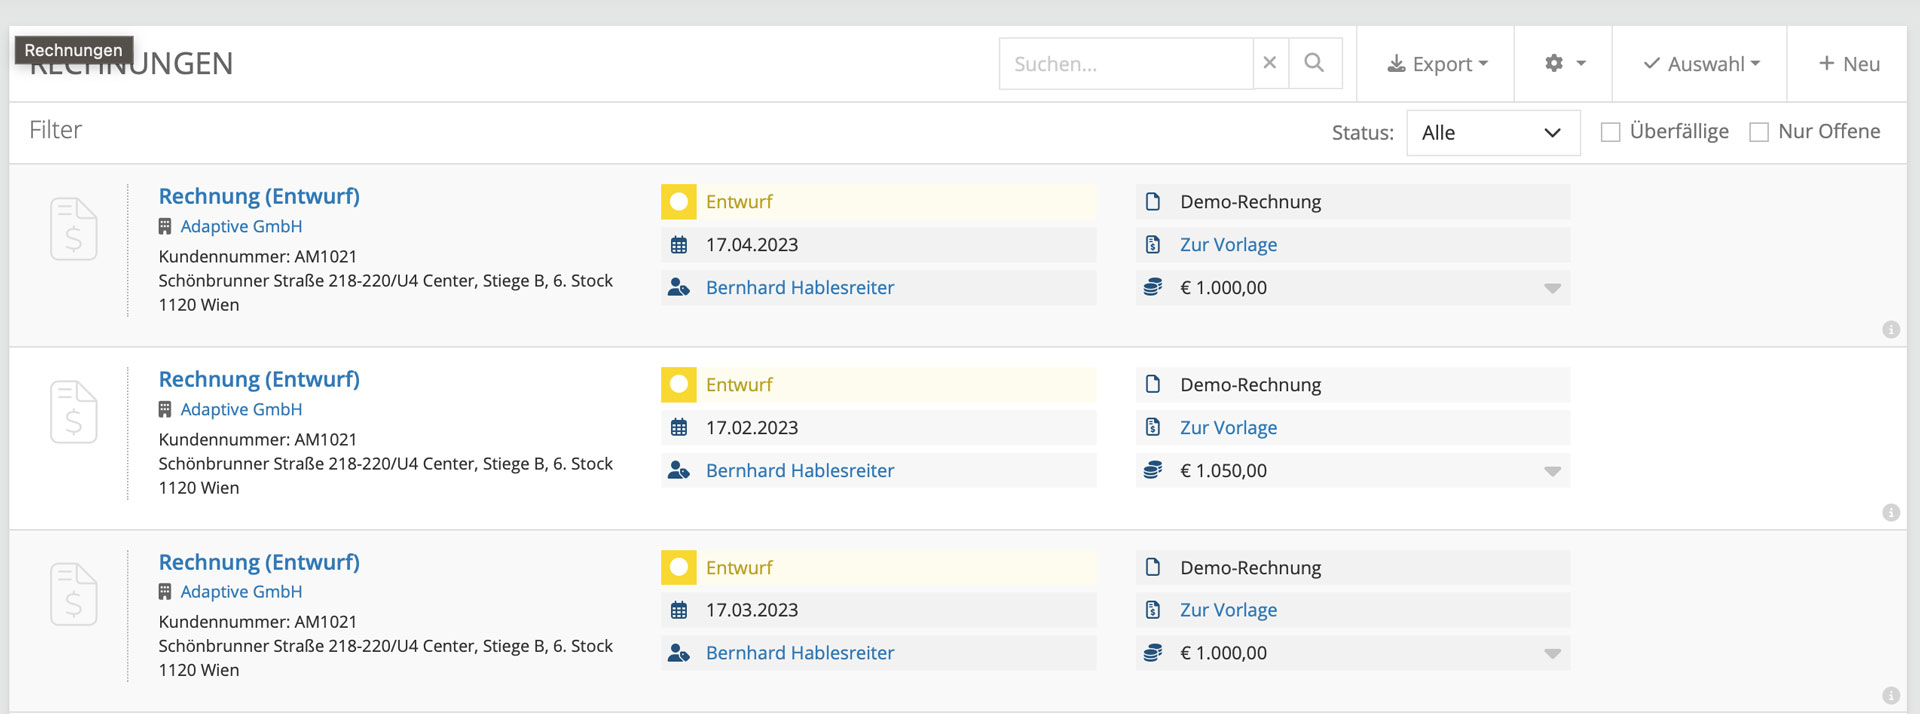
Task: Click the Neu button
Action: pos(1848,64)
